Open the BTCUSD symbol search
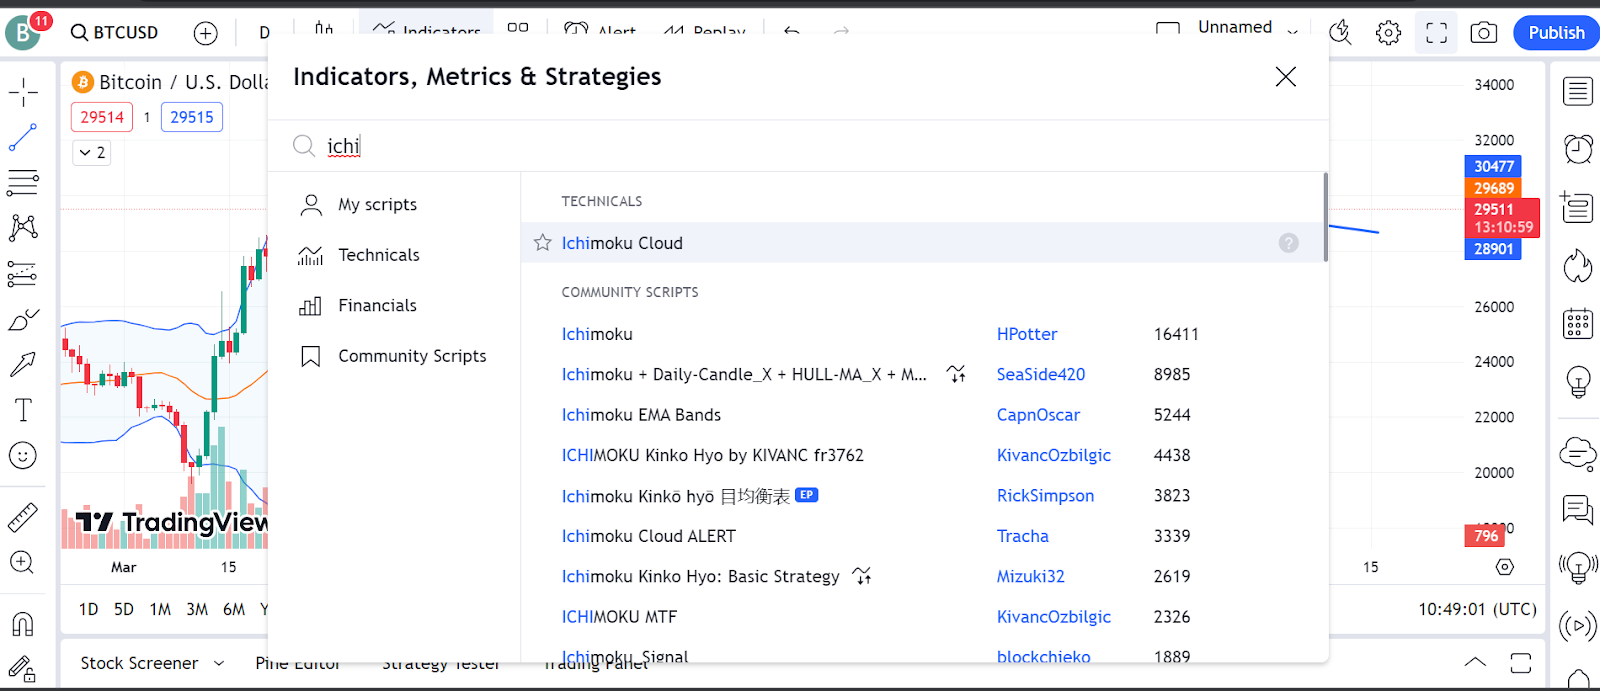The image size is (1600, 691). pyautogui.click(x=114, y=33)
